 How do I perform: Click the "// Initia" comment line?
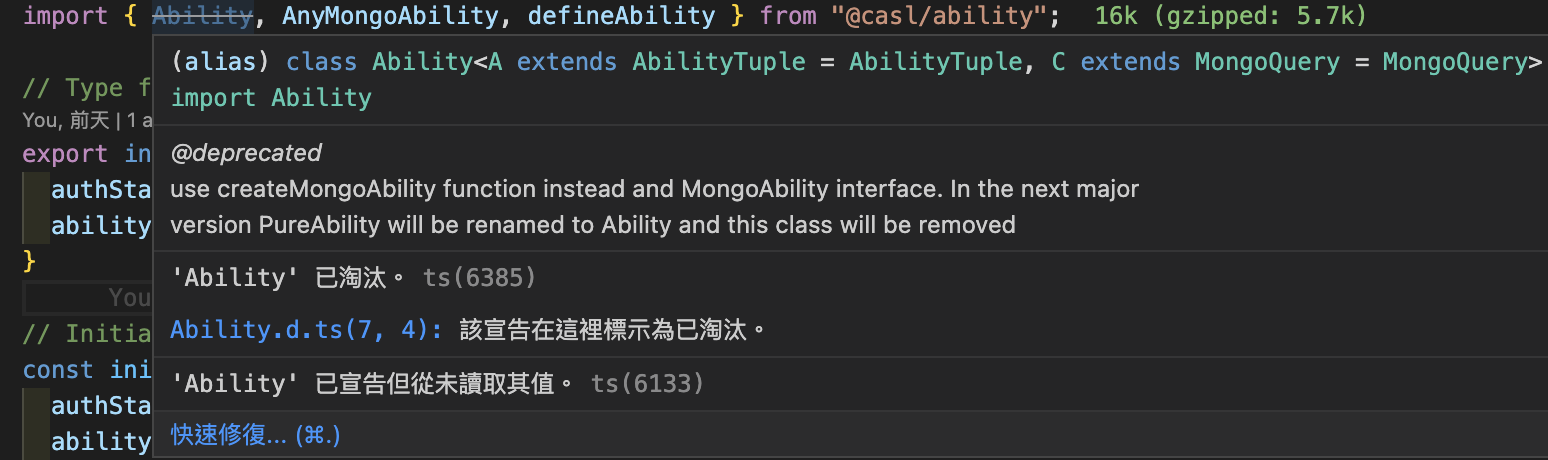[x=87, y=333]
